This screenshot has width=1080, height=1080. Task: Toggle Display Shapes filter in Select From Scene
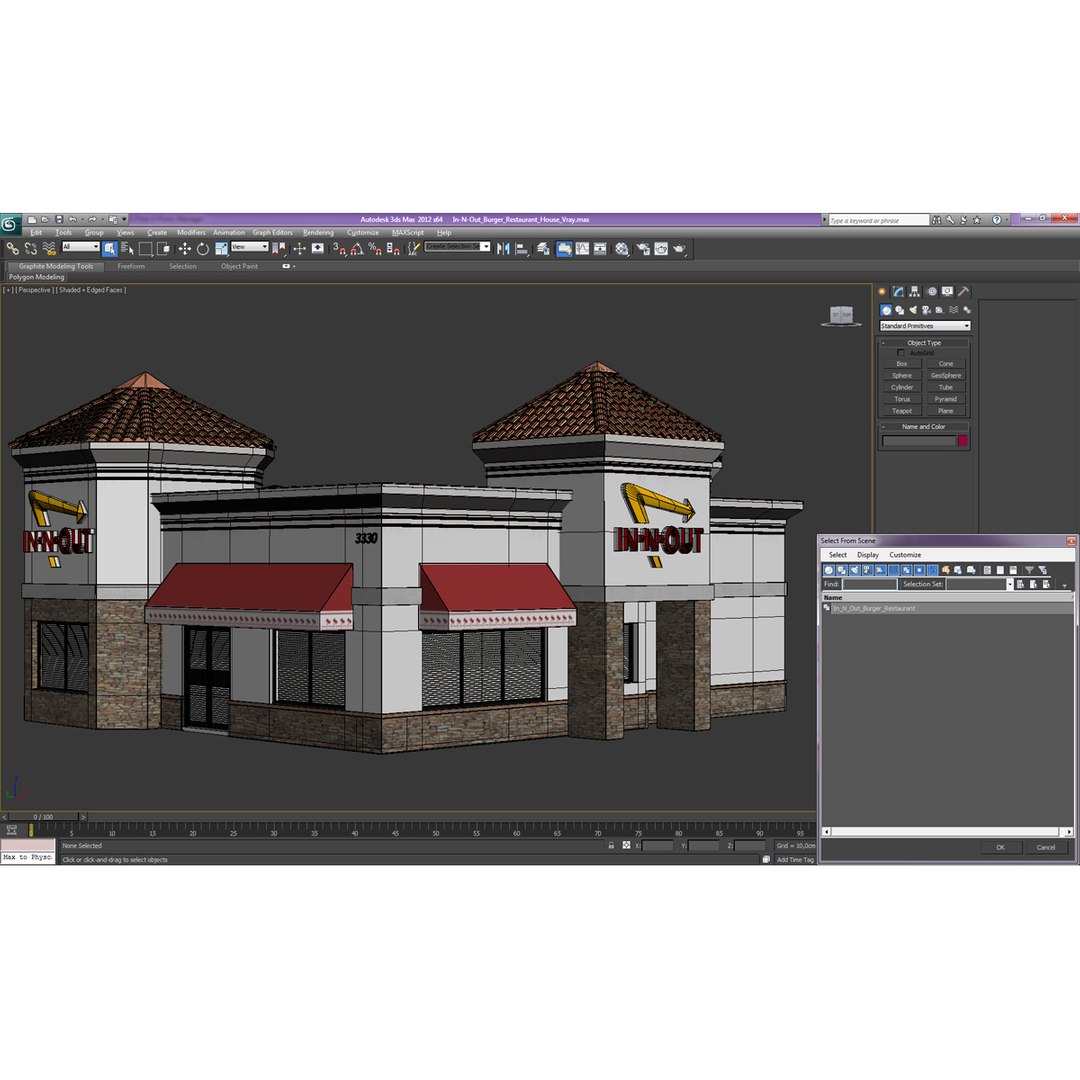[842, 570]
